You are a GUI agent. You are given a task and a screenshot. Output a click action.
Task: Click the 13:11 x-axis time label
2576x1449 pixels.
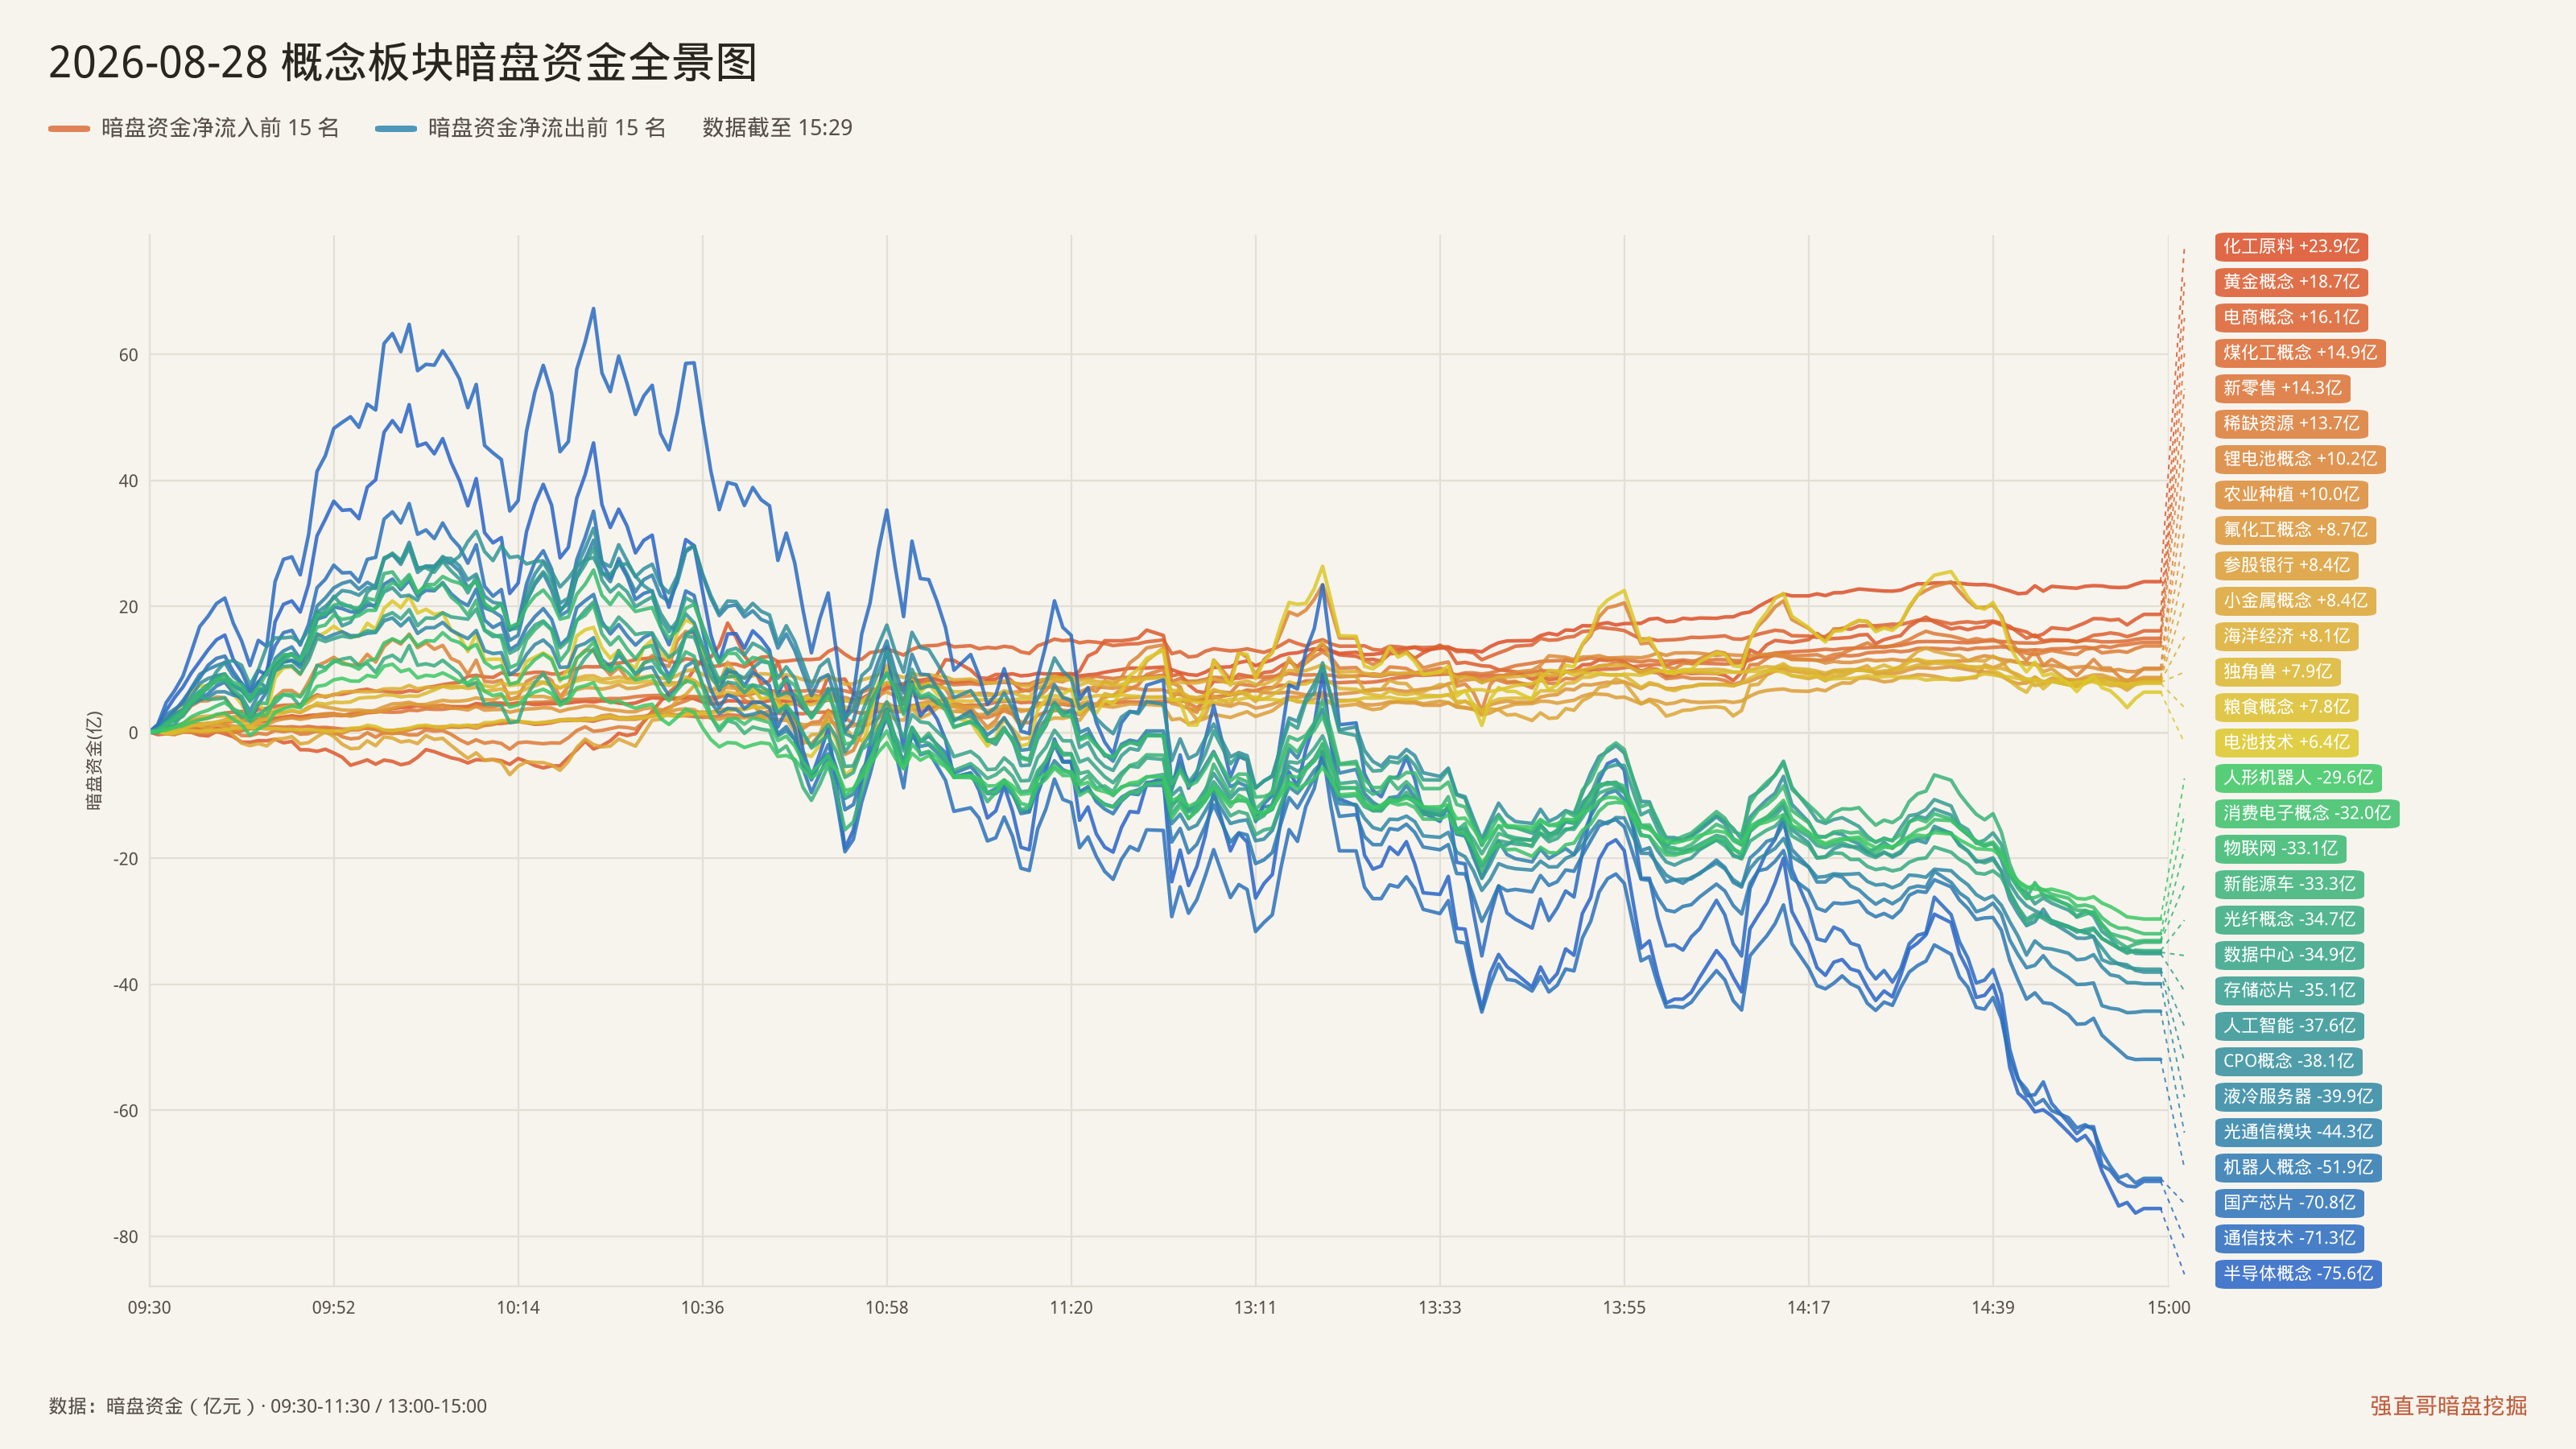tap(1255, 1307)
